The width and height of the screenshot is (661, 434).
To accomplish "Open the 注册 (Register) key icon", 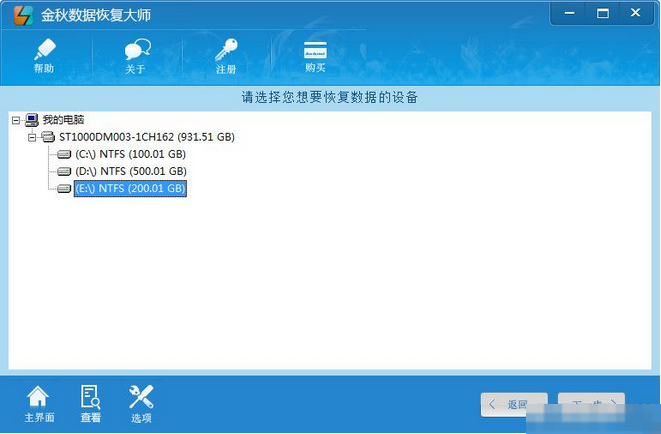I will pyautogui.click(x=227, y=56).
